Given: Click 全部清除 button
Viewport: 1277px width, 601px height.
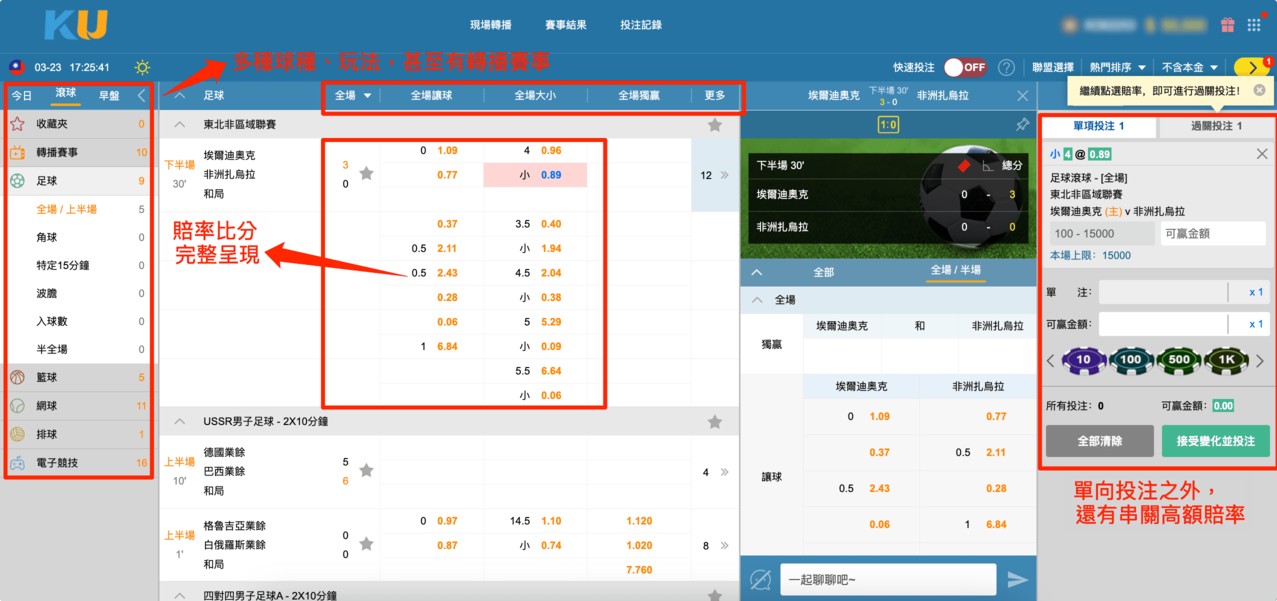Looking at the screenshot, I should click(1099, 441).
